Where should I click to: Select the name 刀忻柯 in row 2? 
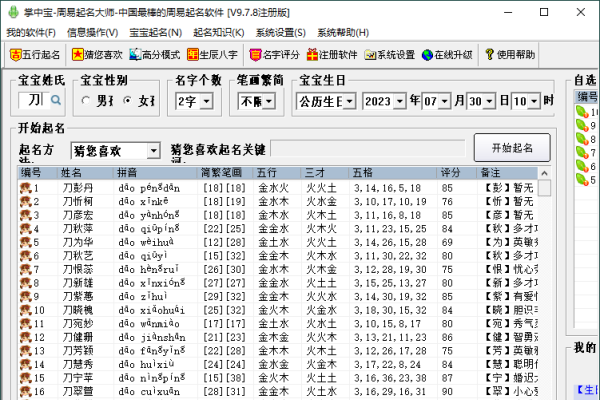(x=78, y=202)
